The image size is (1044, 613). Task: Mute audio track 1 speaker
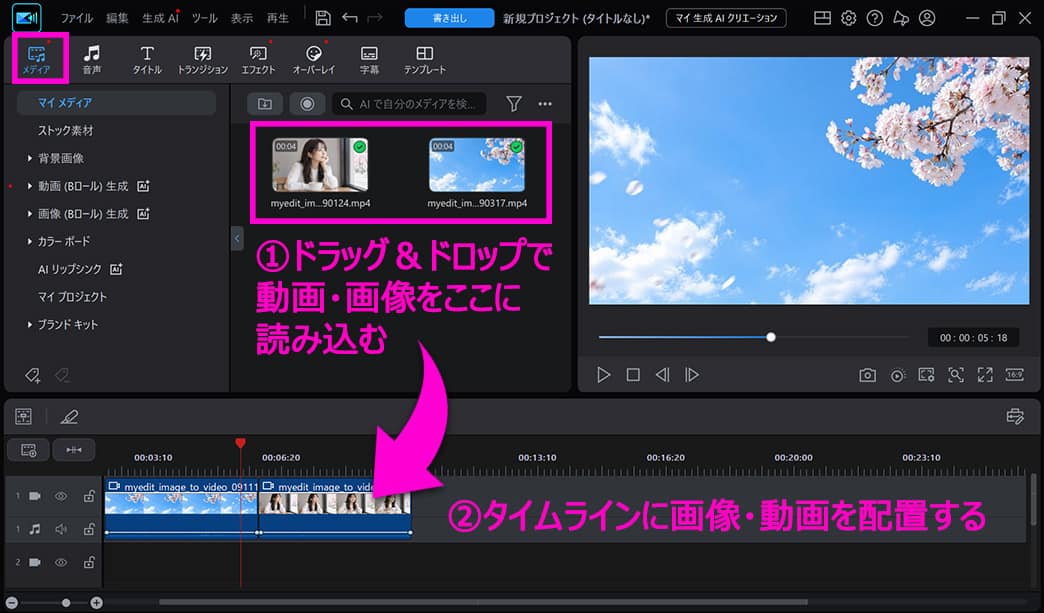pyautogui.click(x=61, y=529)
